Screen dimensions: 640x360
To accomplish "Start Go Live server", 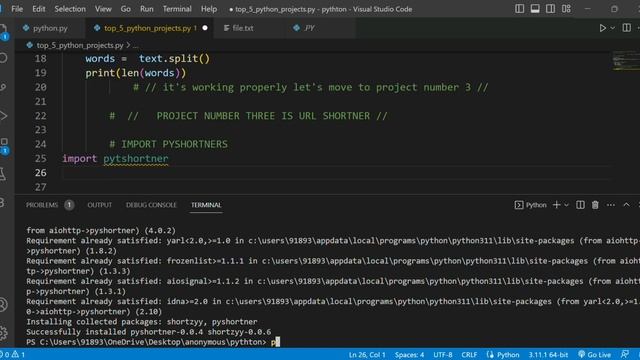I will pyautogui.click(x=595, y=355).
